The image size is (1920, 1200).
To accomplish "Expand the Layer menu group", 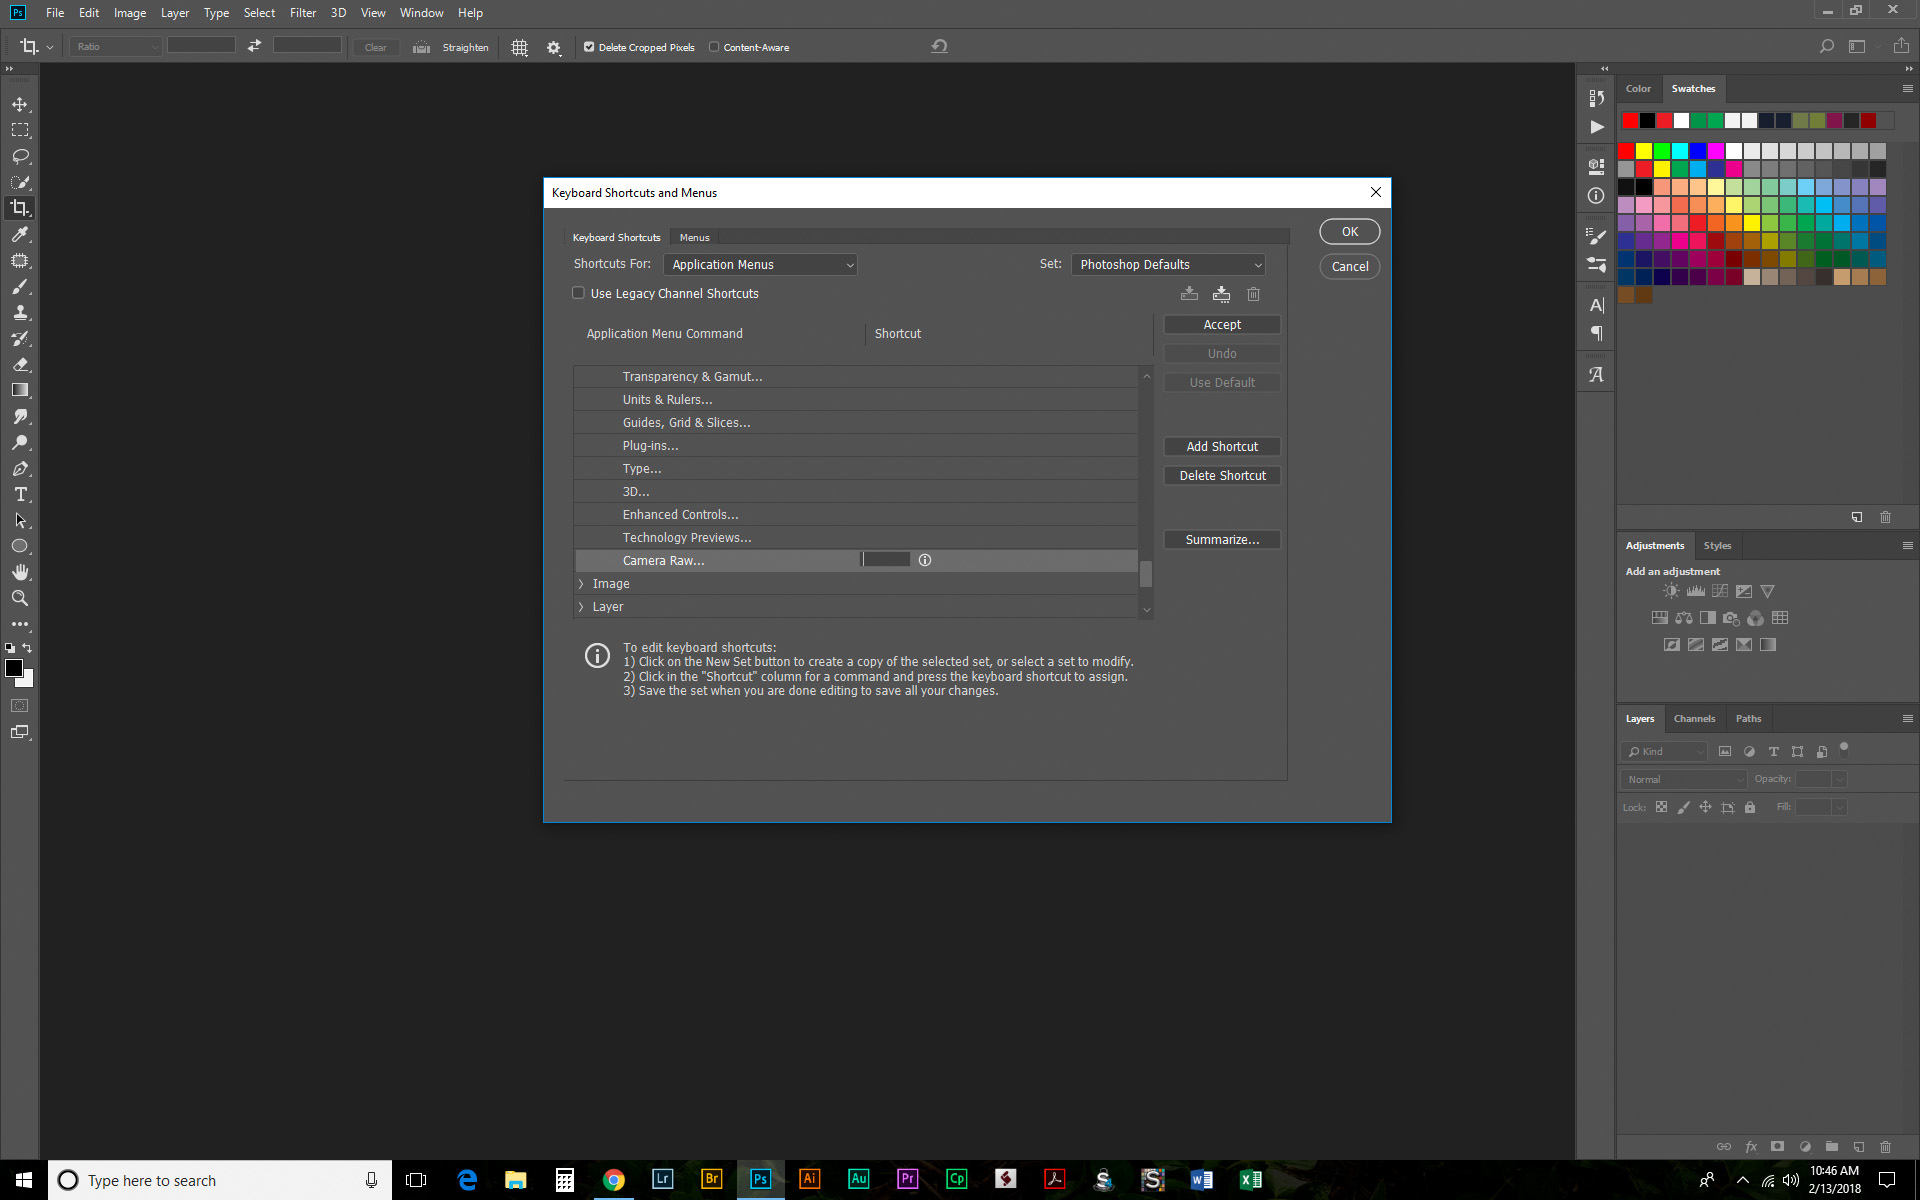I will click(x=581, y=607).
